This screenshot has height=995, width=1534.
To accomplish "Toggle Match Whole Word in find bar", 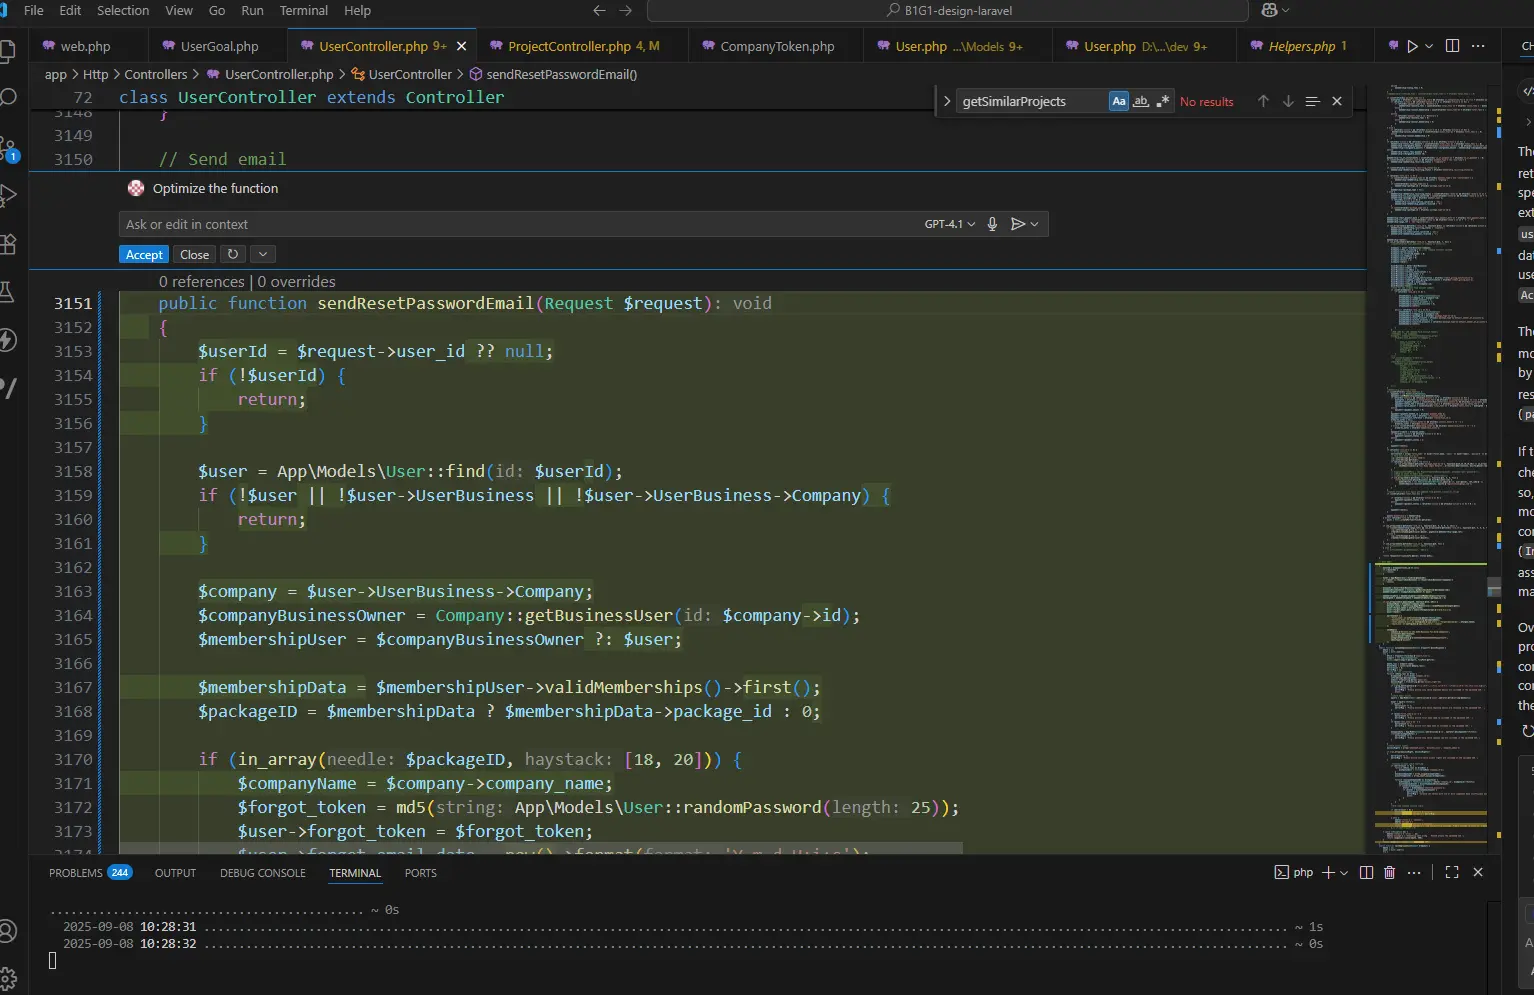I will click(x=1141, y=101).
